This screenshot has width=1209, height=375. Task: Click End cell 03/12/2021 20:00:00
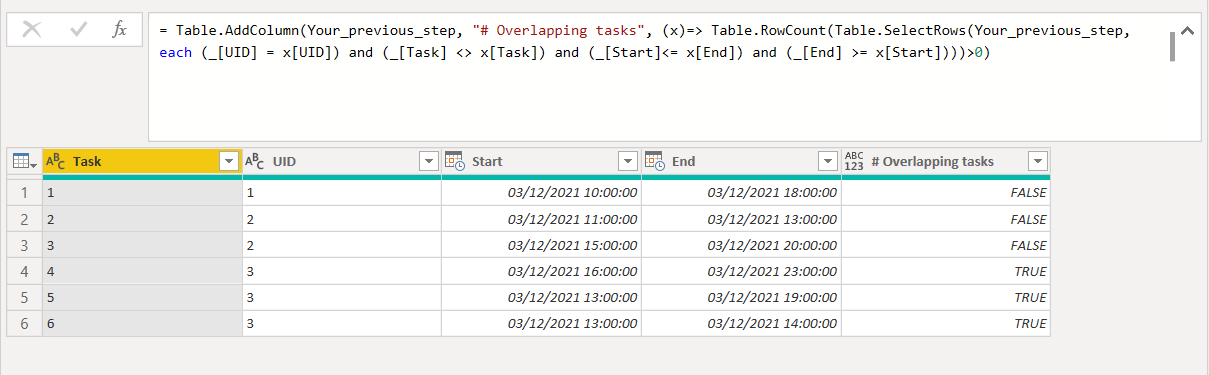(741, 245)
